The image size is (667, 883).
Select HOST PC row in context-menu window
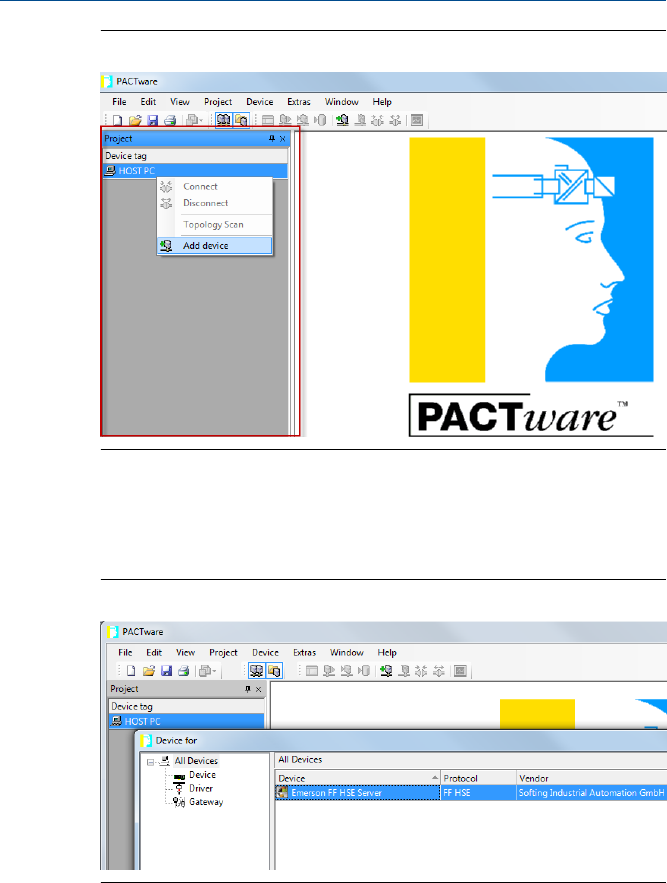195,171
